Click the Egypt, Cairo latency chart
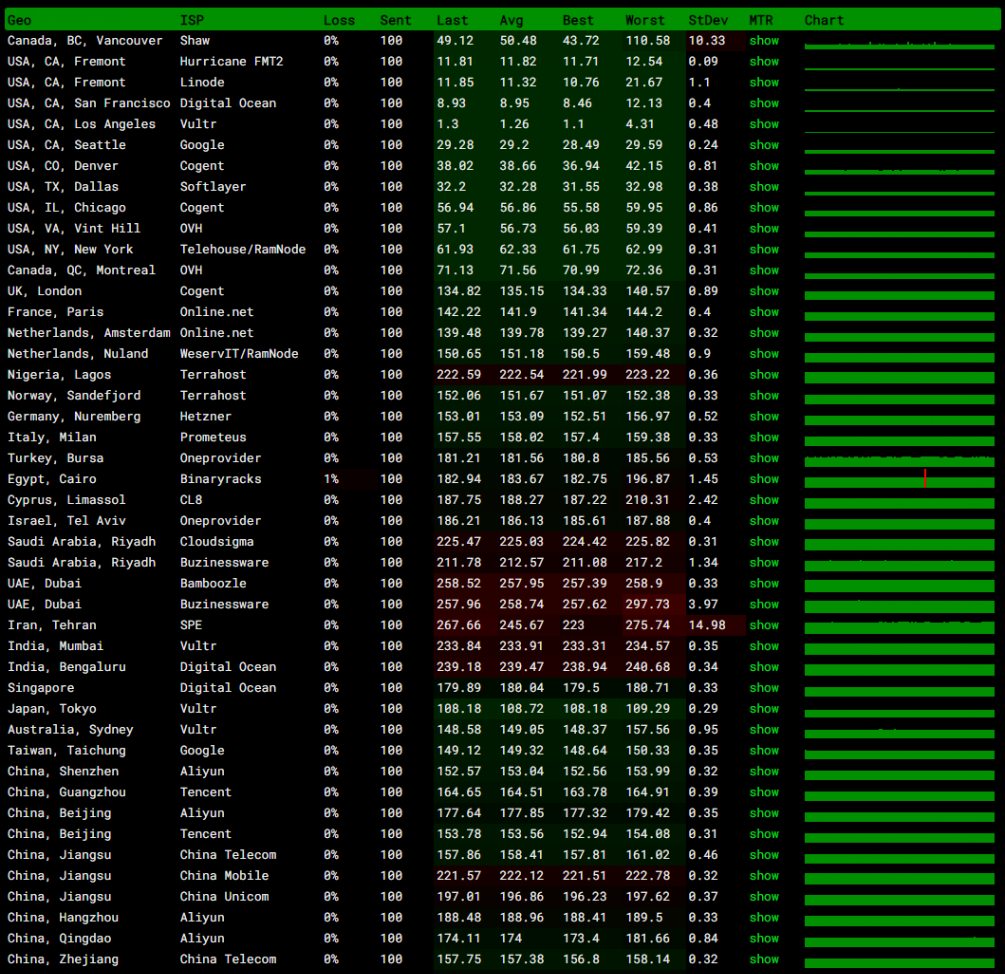This screenshot has width=1005, height=974. coord(899,479)
